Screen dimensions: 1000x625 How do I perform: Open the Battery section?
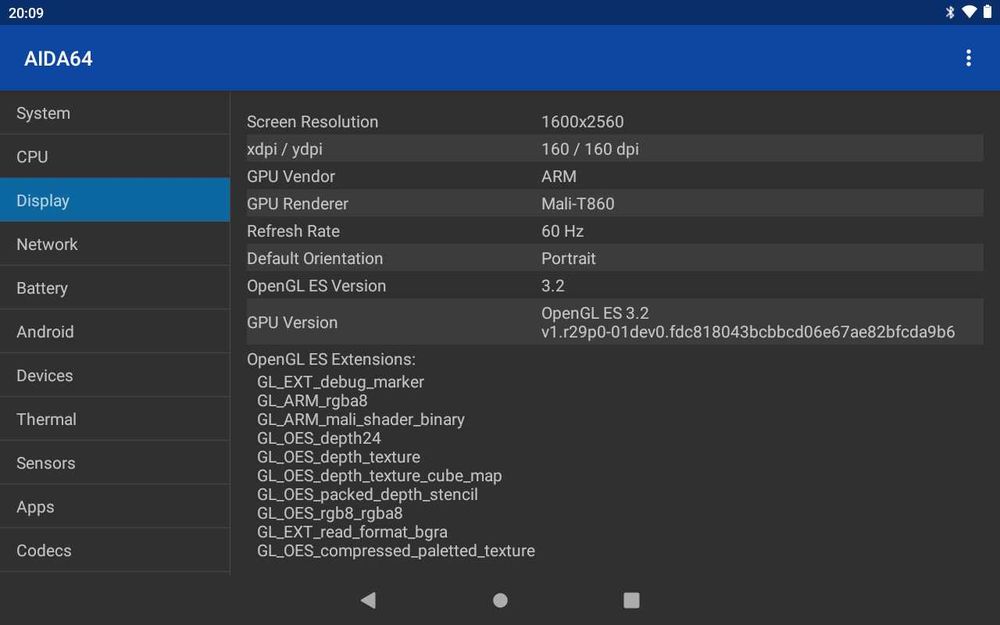point(115,288)
